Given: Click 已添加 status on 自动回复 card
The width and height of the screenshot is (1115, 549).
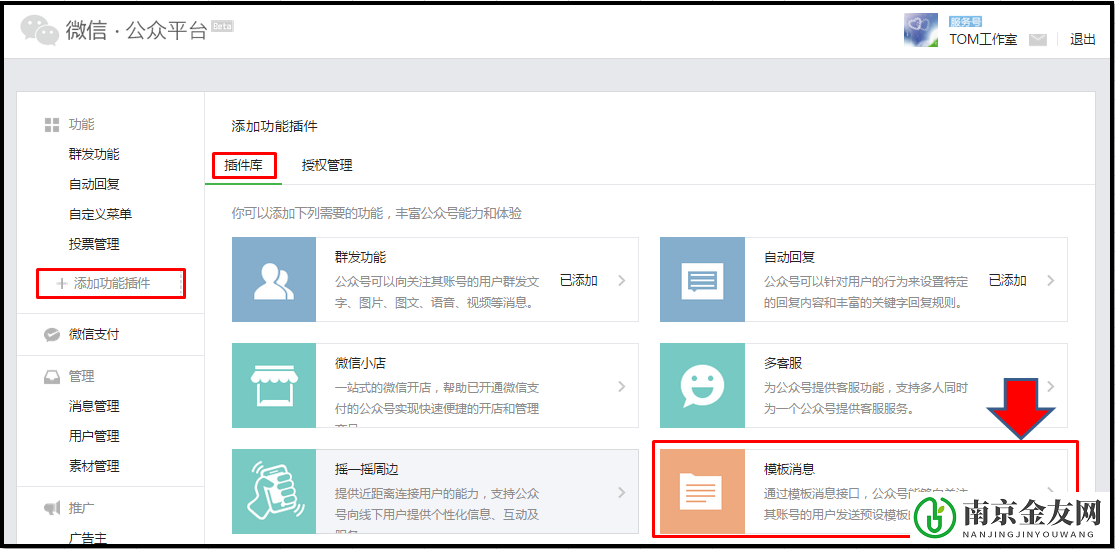Looking at the screenshot, I should click(1008, 280).
